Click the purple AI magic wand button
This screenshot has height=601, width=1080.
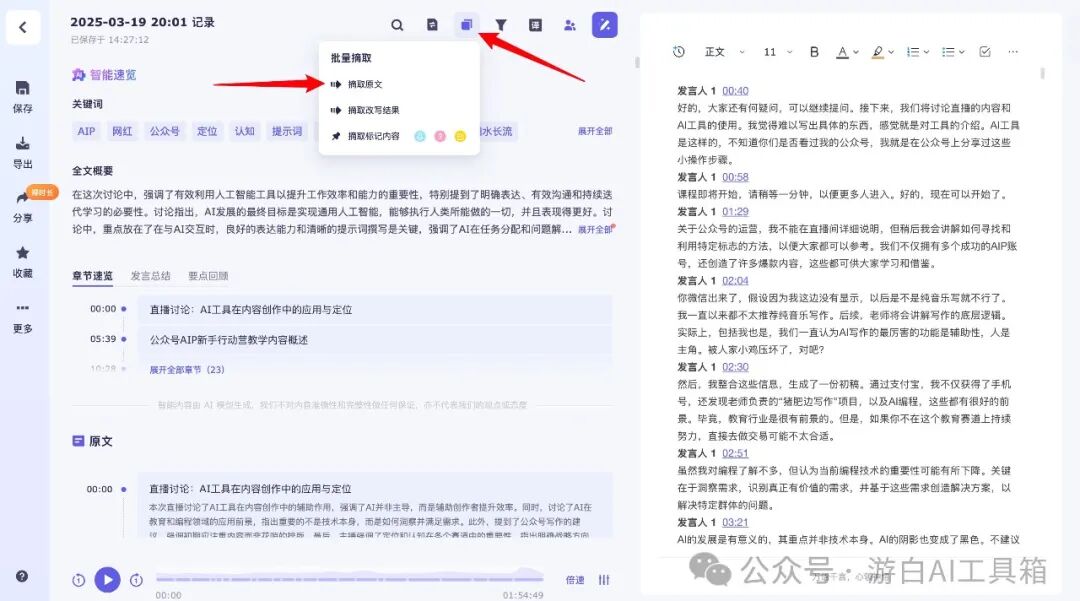pyautogui.click(x=605, y=24)
